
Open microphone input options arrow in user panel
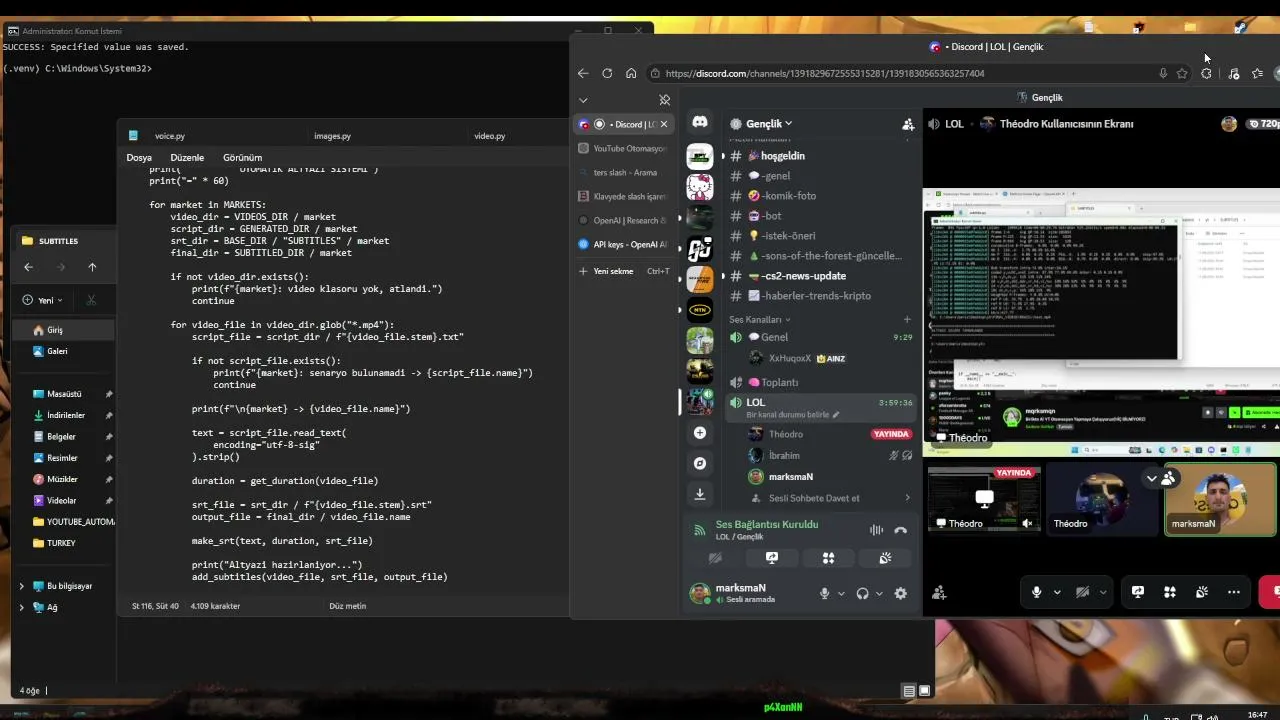[841, 593]
